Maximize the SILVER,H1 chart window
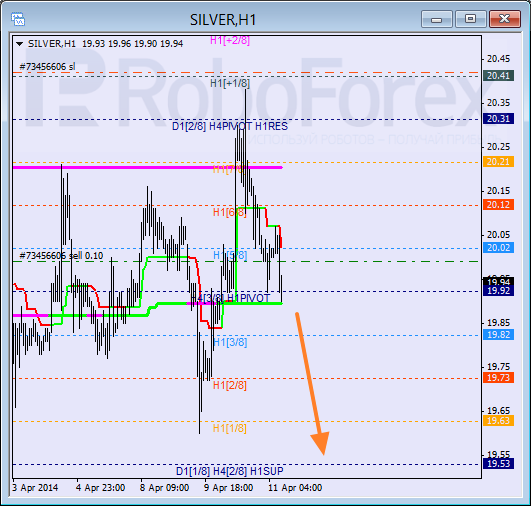The width and height of the screenshot is (531, 506). (470, 19)
